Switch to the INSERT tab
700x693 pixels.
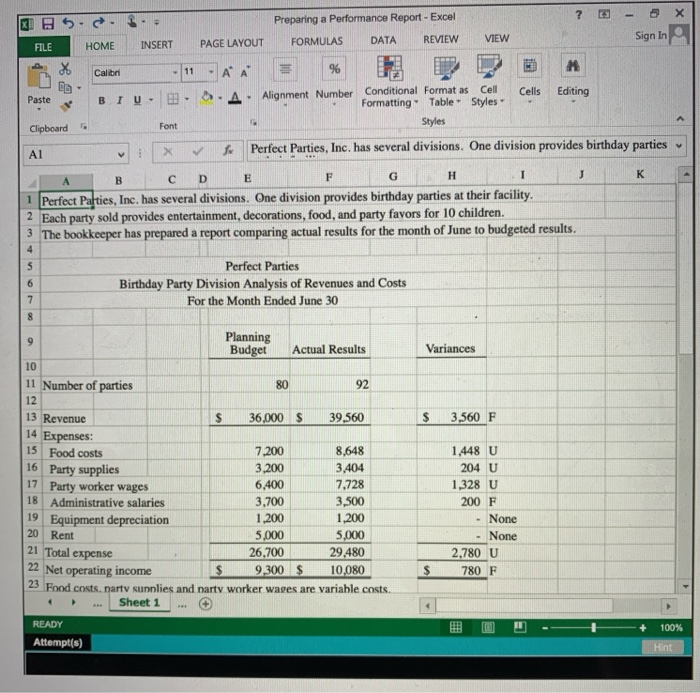click(157, 45)
